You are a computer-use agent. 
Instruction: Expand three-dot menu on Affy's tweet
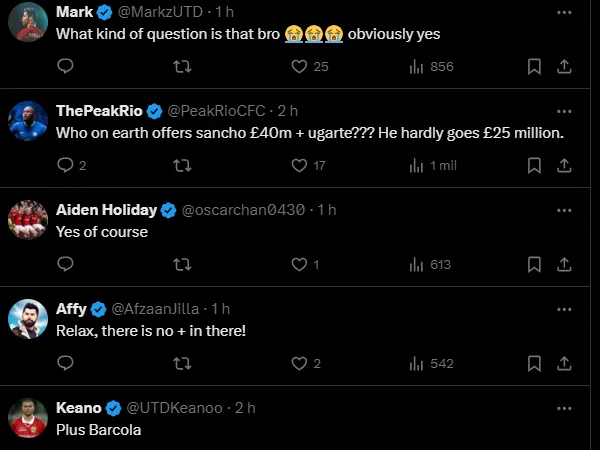[x=564, y=309]
